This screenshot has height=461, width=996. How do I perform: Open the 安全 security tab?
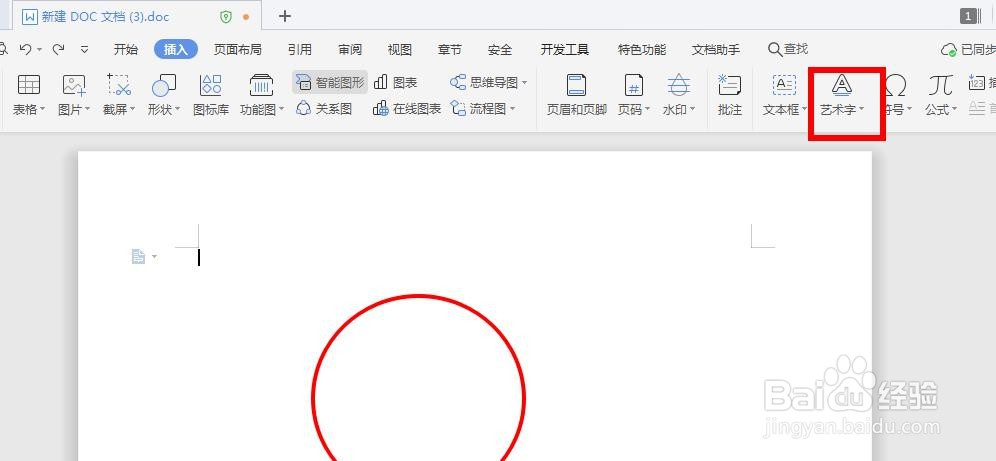coord(500,50)
